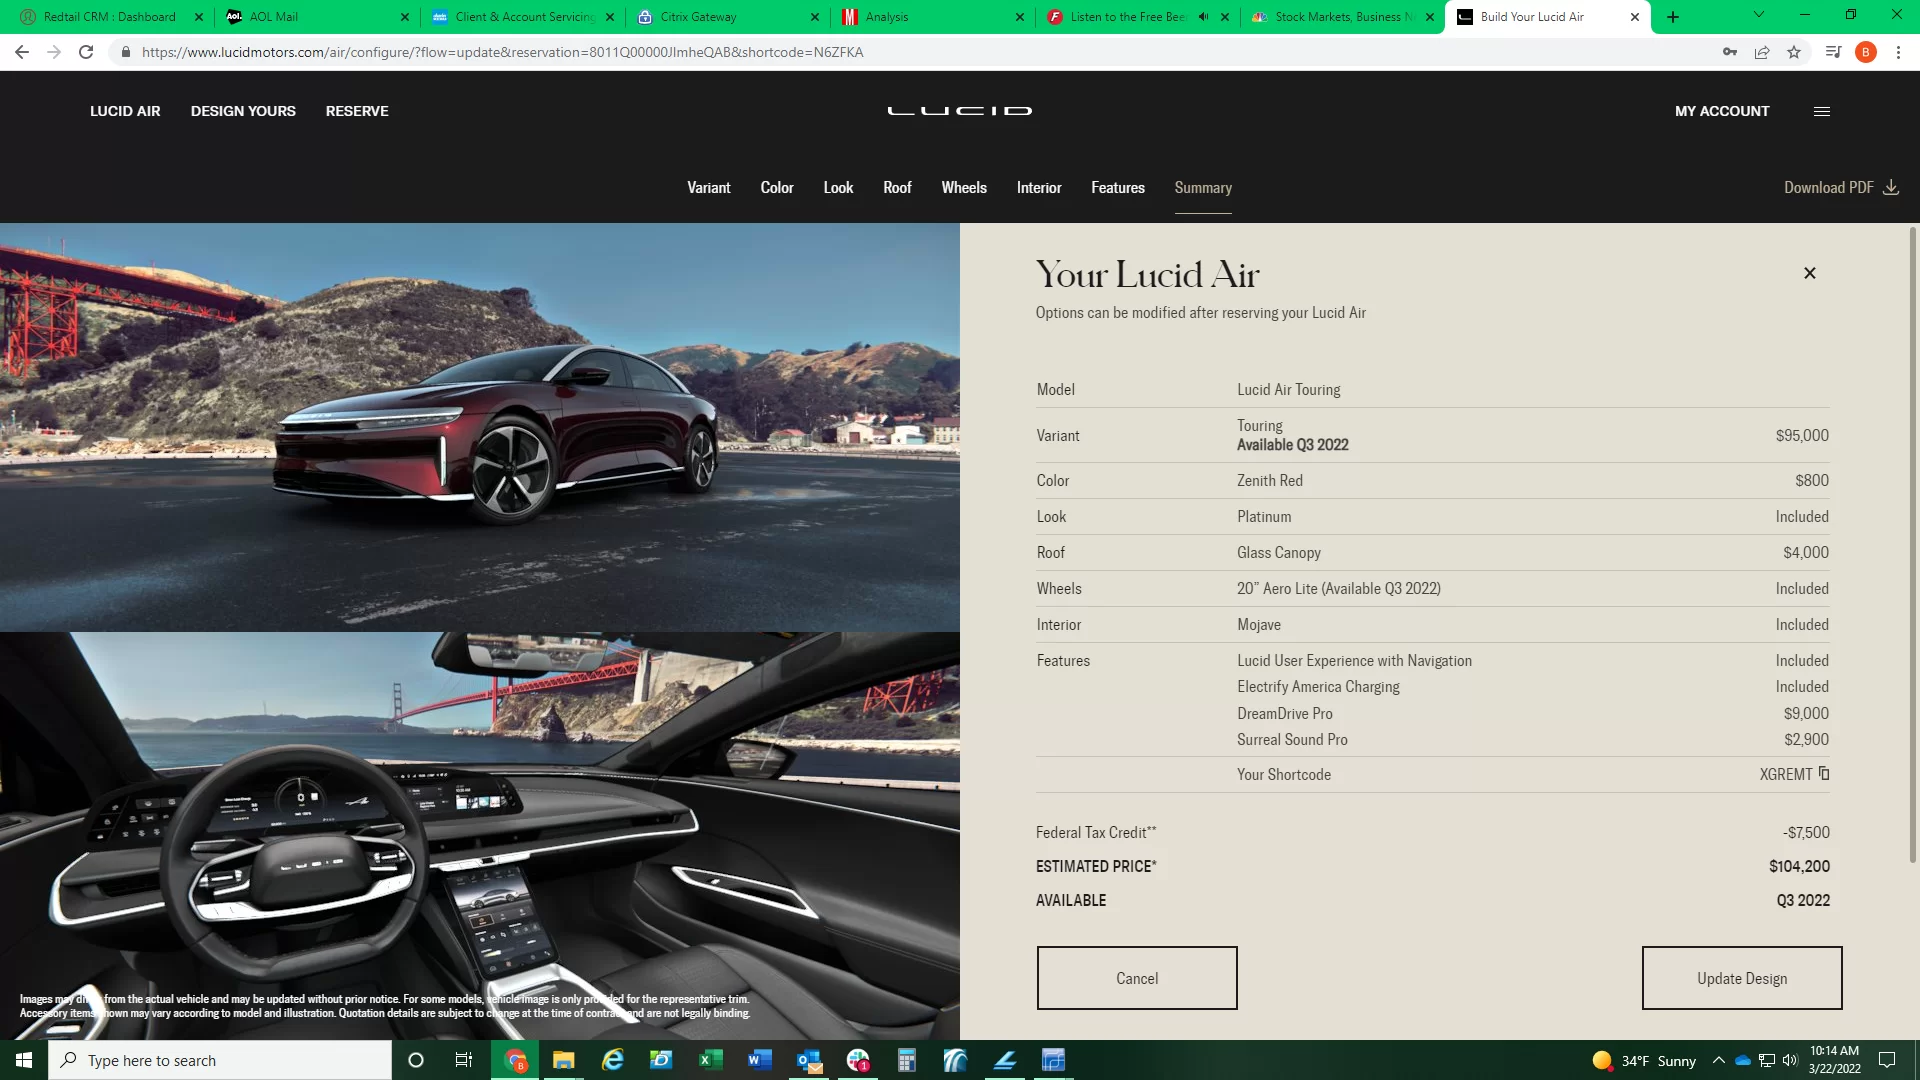Screen dimensions: 1920x1080
Task: Close the Redtail CRM tab
Action: click(198, 17)
